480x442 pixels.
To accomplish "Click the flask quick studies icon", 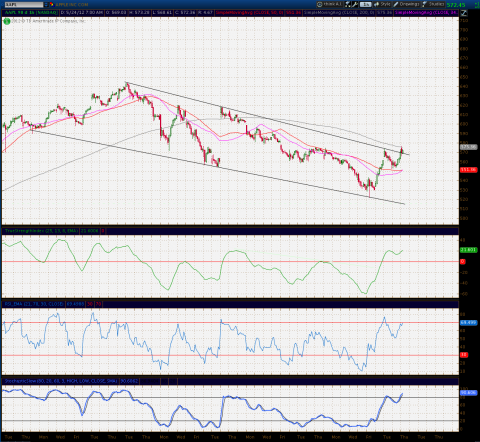I will coord(348,4).
